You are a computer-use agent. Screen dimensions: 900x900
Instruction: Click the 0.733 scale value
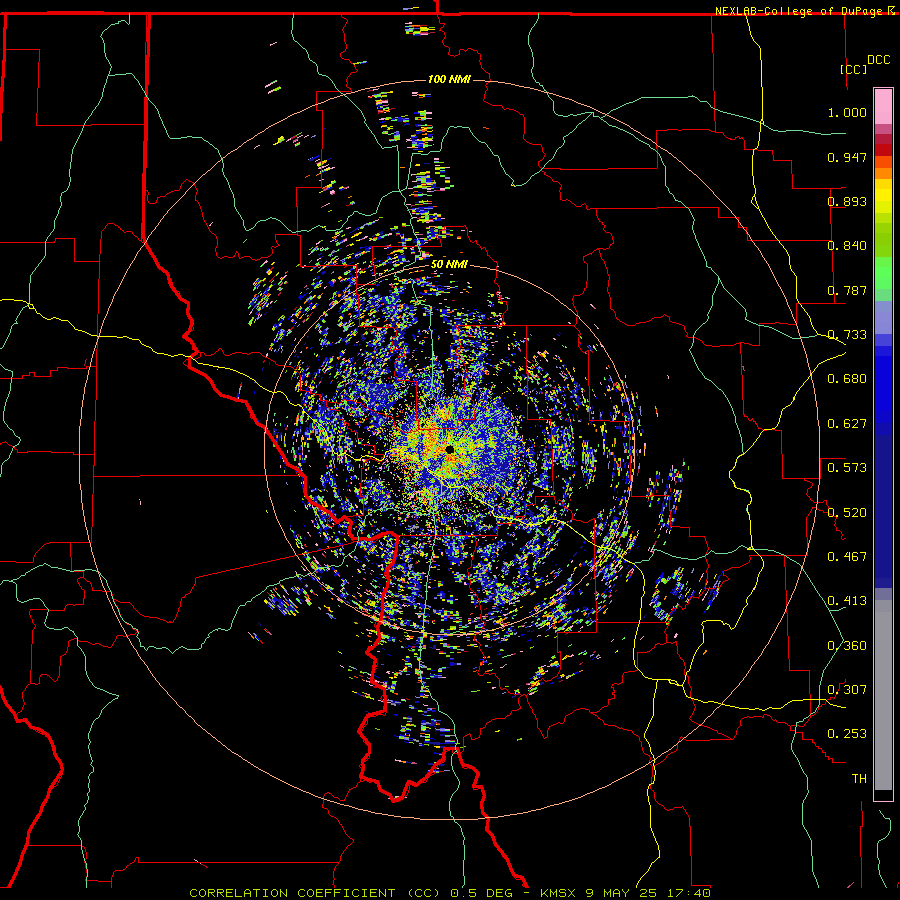(x=847, y=335)
